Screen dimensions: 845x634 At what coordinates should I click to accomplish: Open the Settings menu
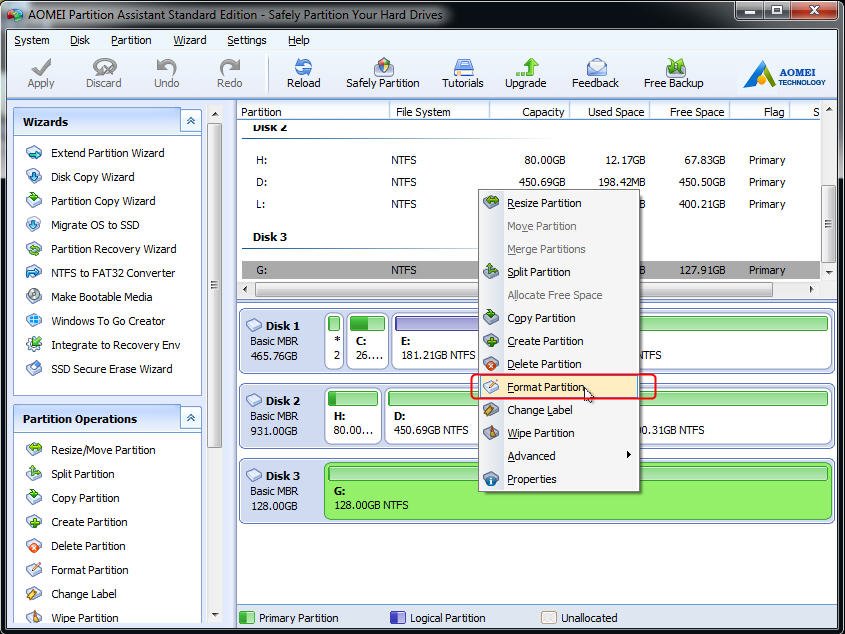coord(247,40)
